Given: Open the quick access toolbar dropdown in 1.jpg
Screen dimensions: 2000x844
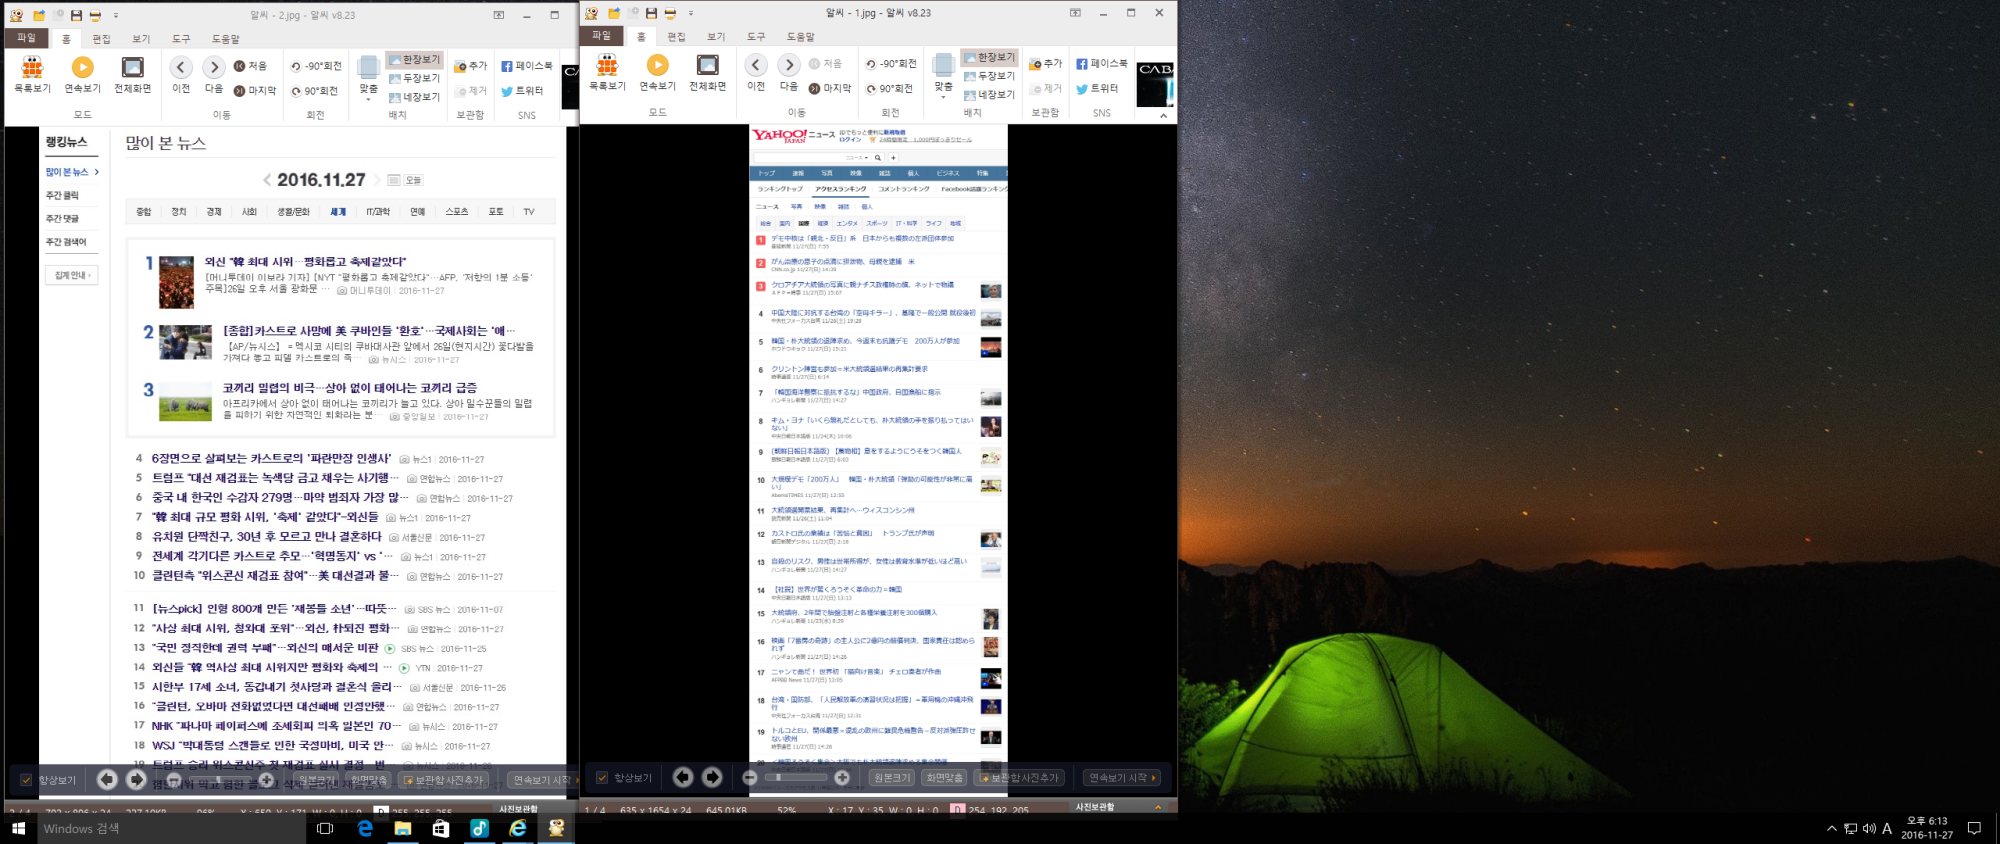Looking at the screenshot, I should click(691, 13).
